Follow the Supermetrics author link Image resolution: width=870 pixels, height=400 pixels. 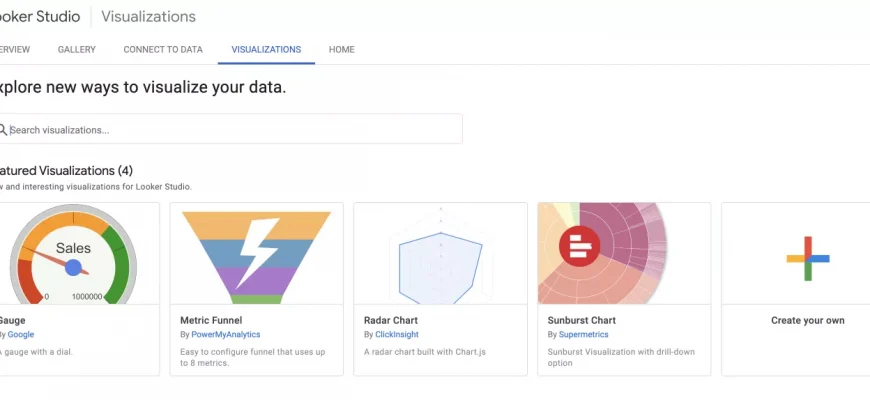click(x=583, y=334)
